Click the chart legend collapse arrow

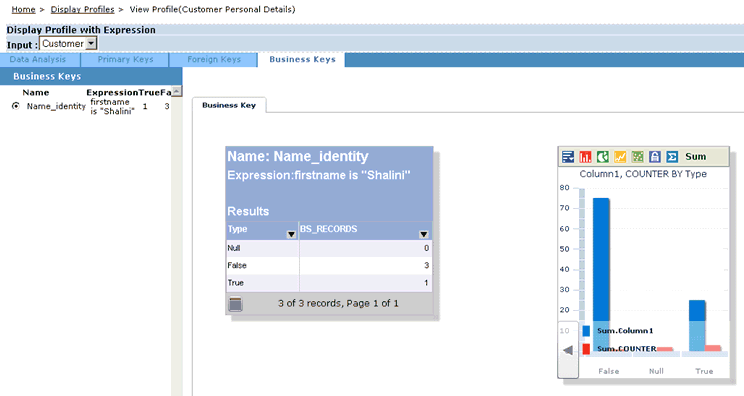coord(567,350)
